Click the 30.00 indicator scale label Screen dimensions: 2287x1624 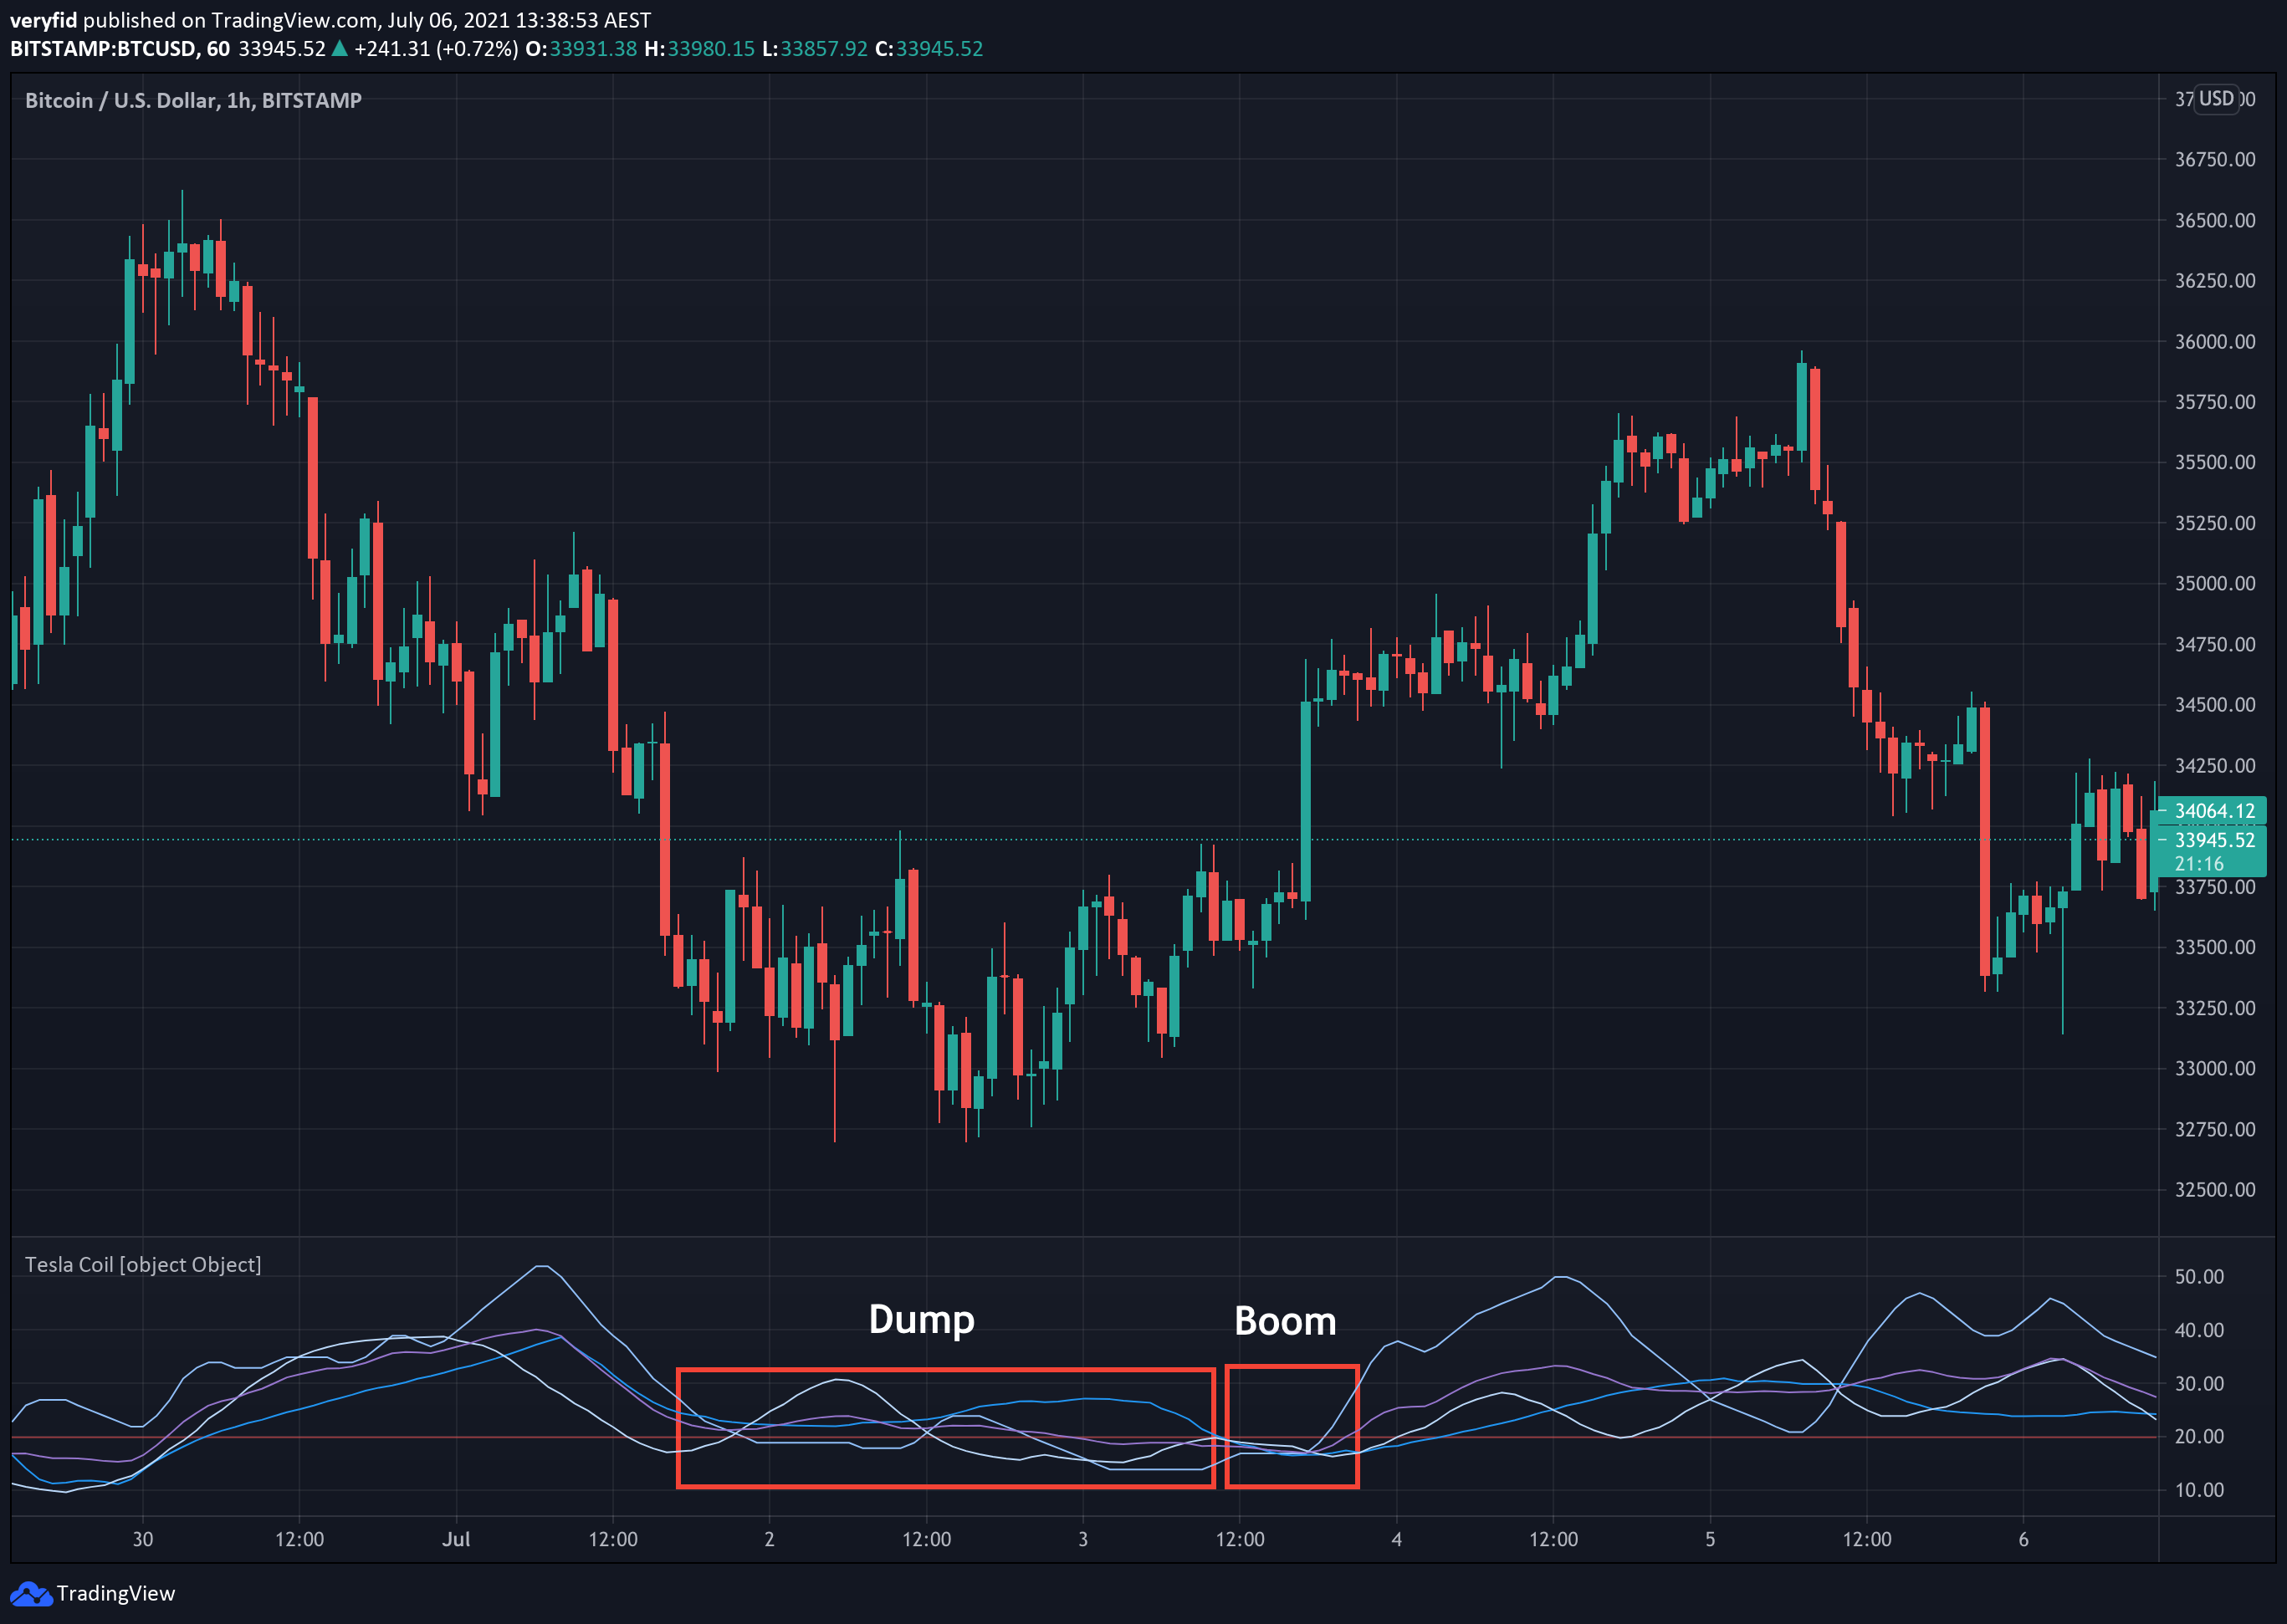pos(2200,1384)
